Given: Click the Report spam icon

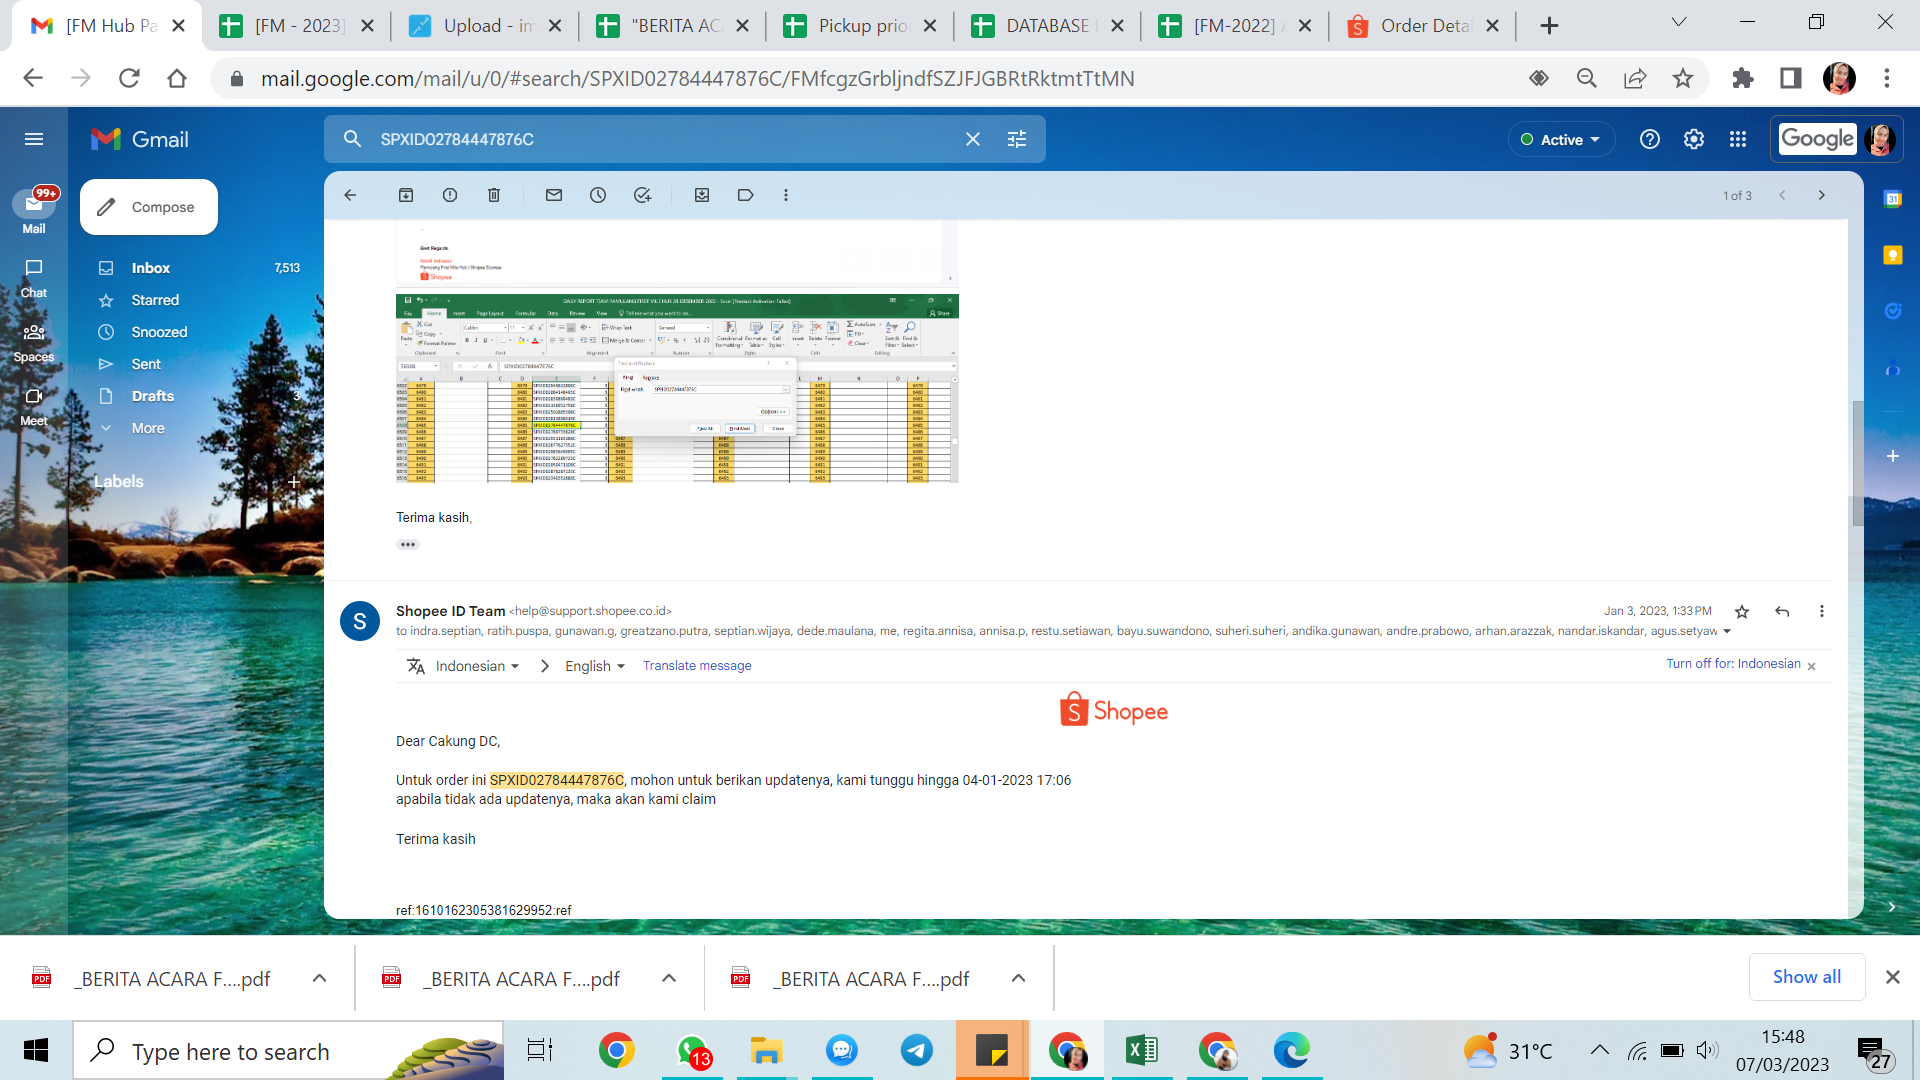Looking at the screenshot, I should 450,195.
